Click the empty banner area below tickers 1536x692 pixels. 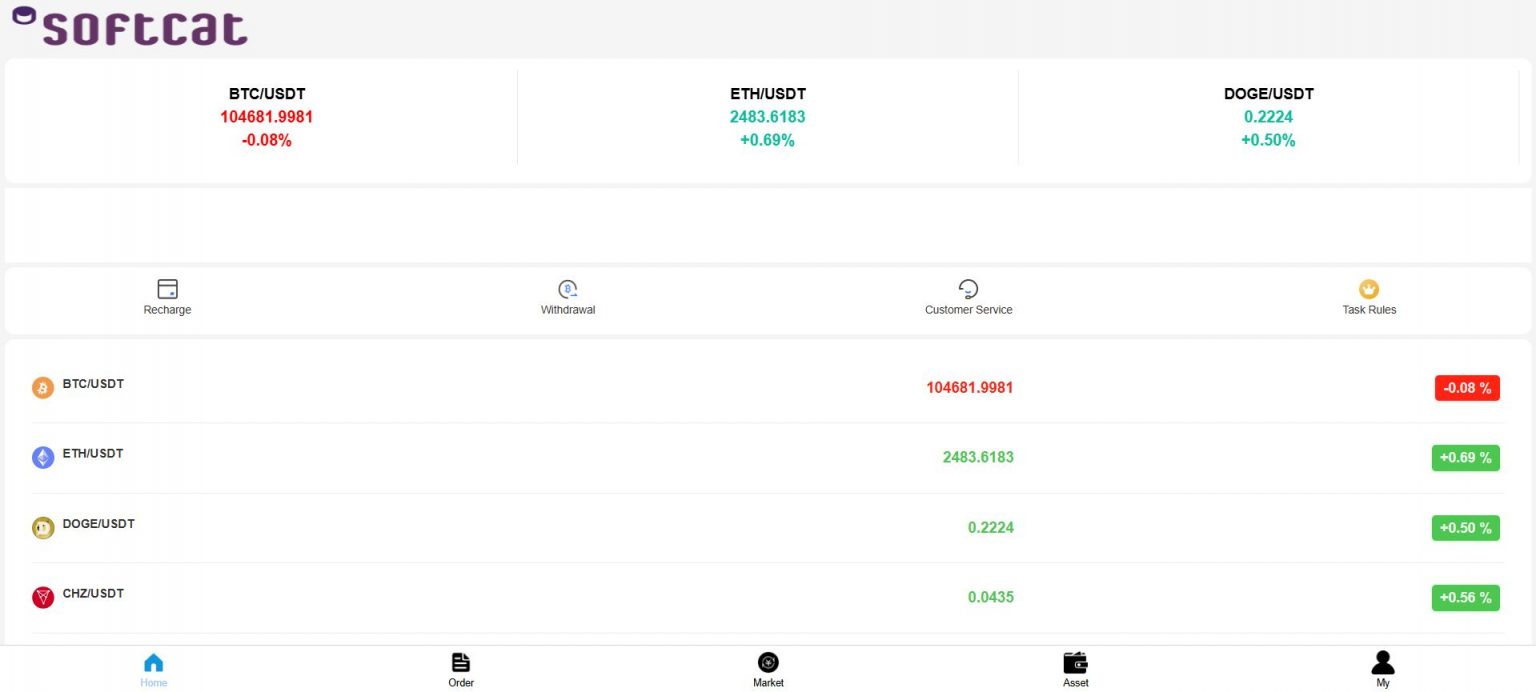coord(768,225)
